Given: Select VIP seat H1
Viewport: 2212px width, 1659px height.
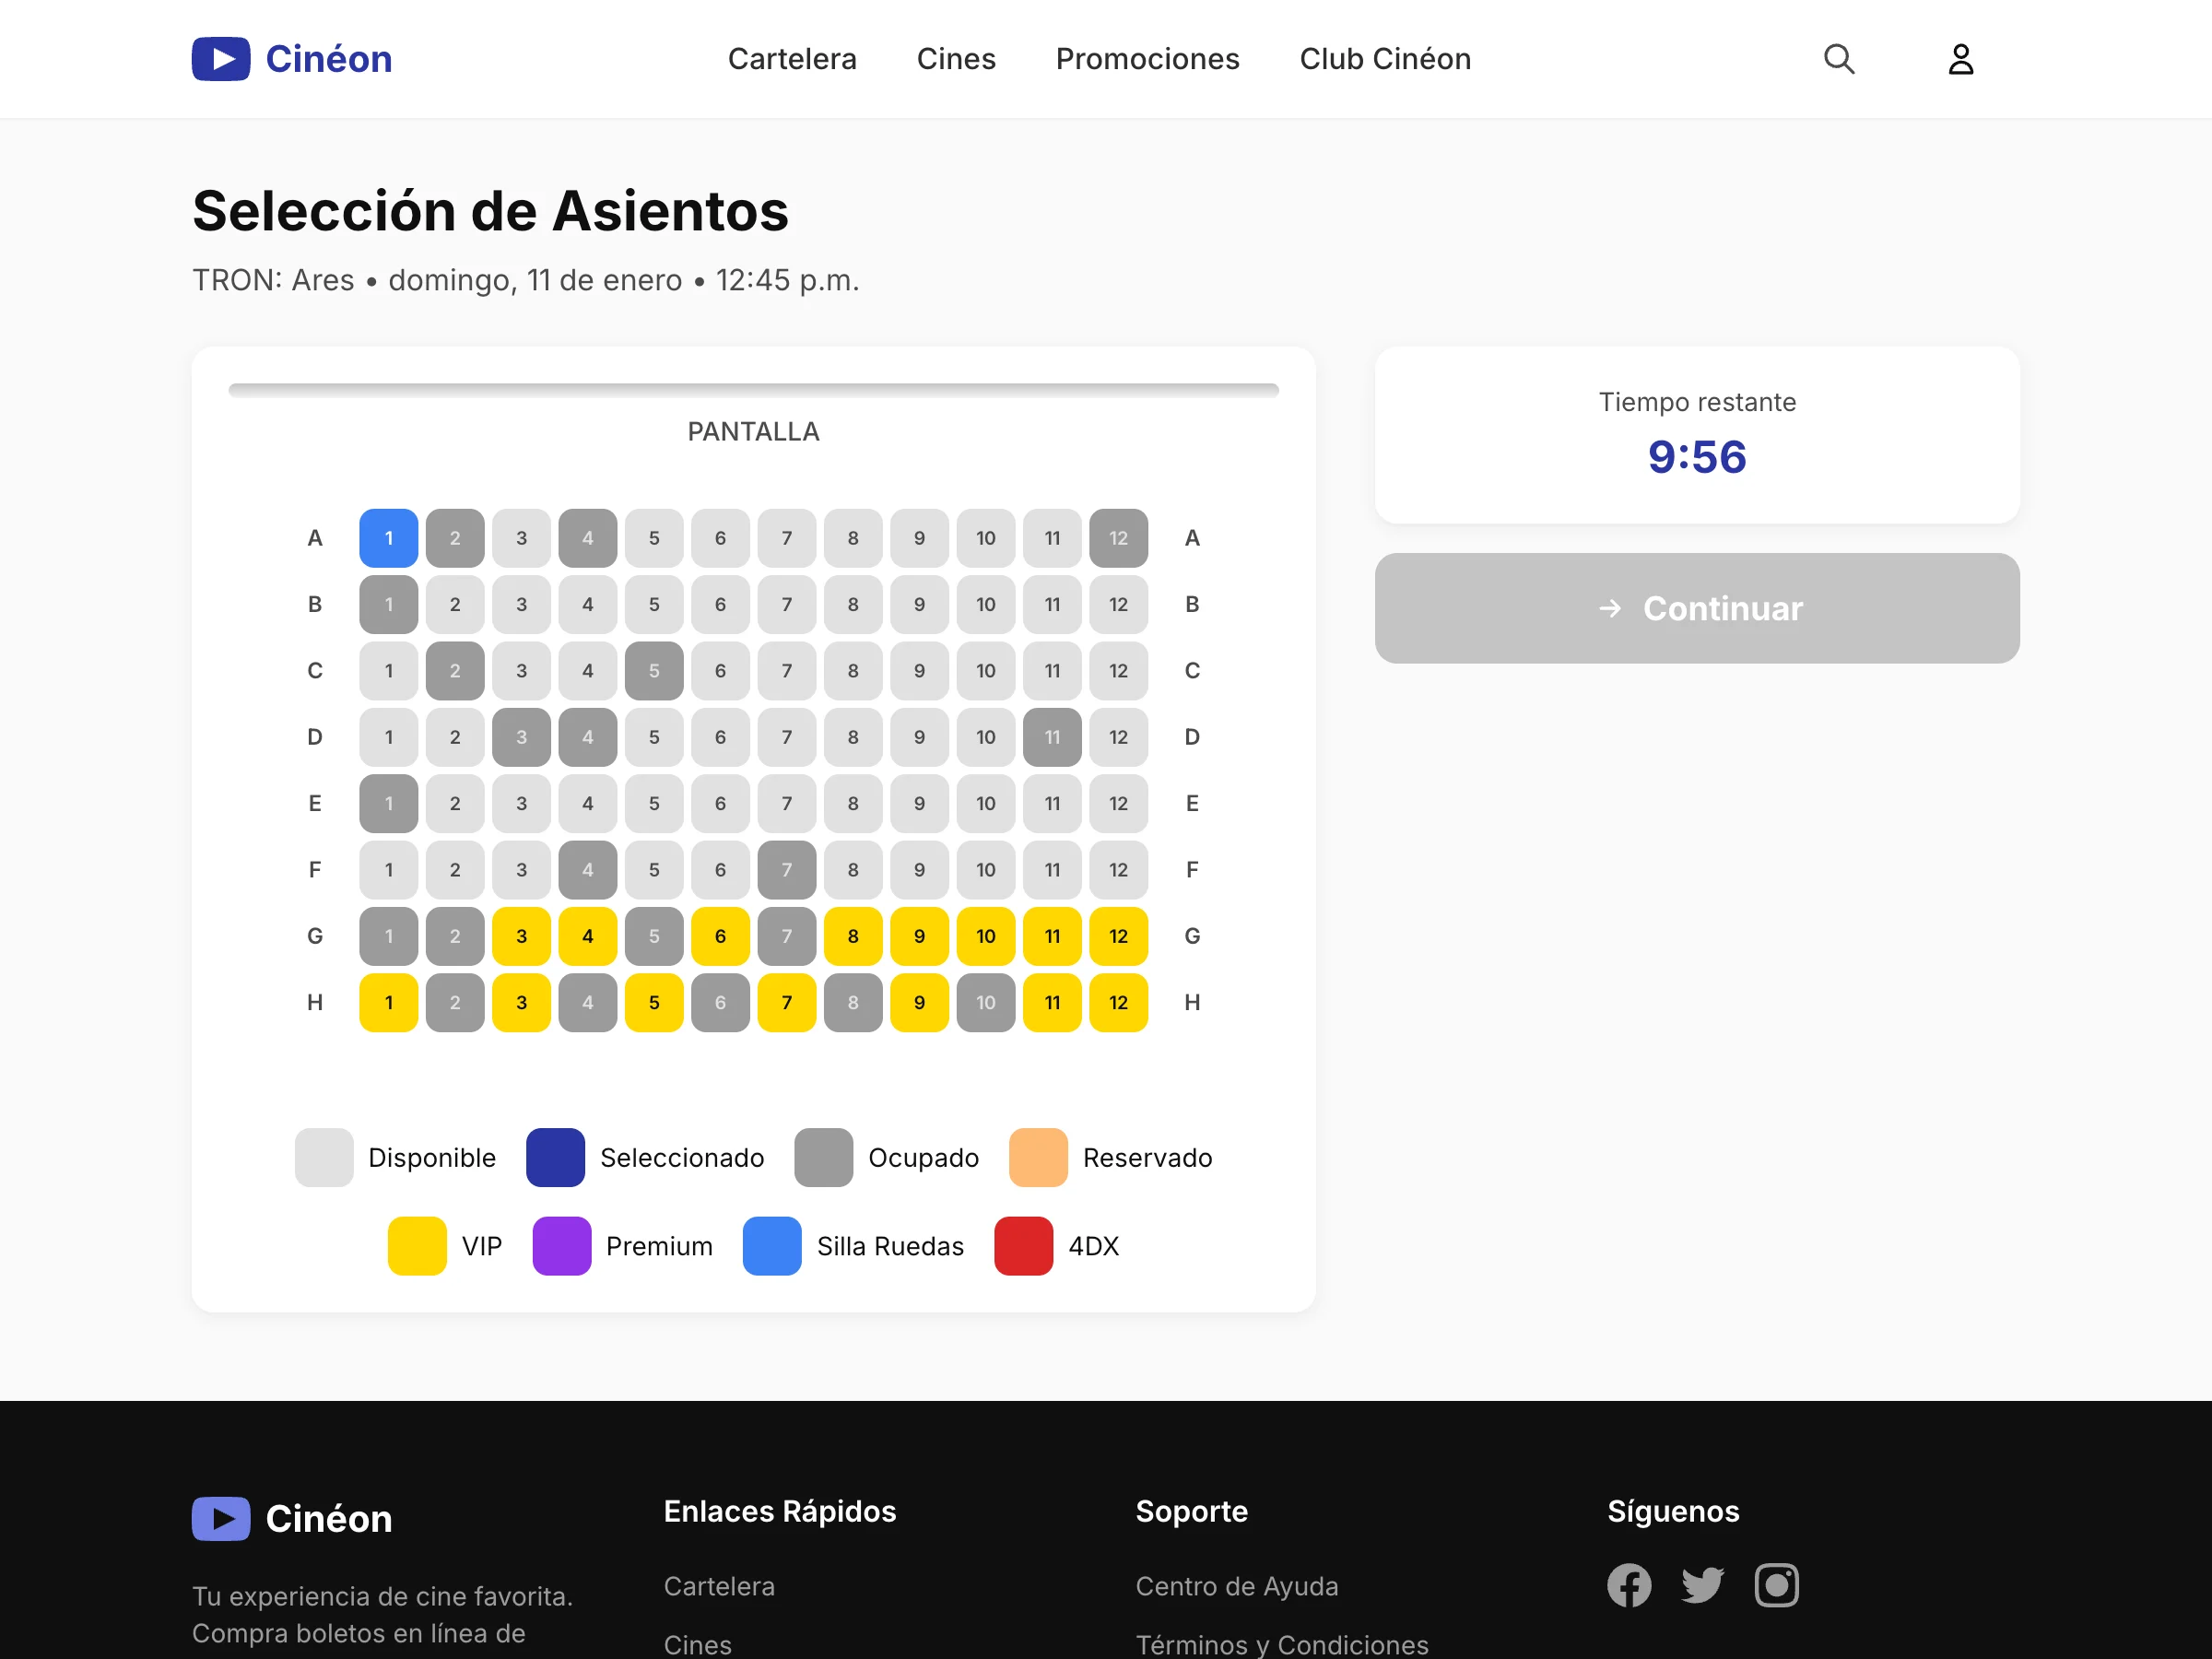Looking at the screenshot, I should click(388, 1002).
